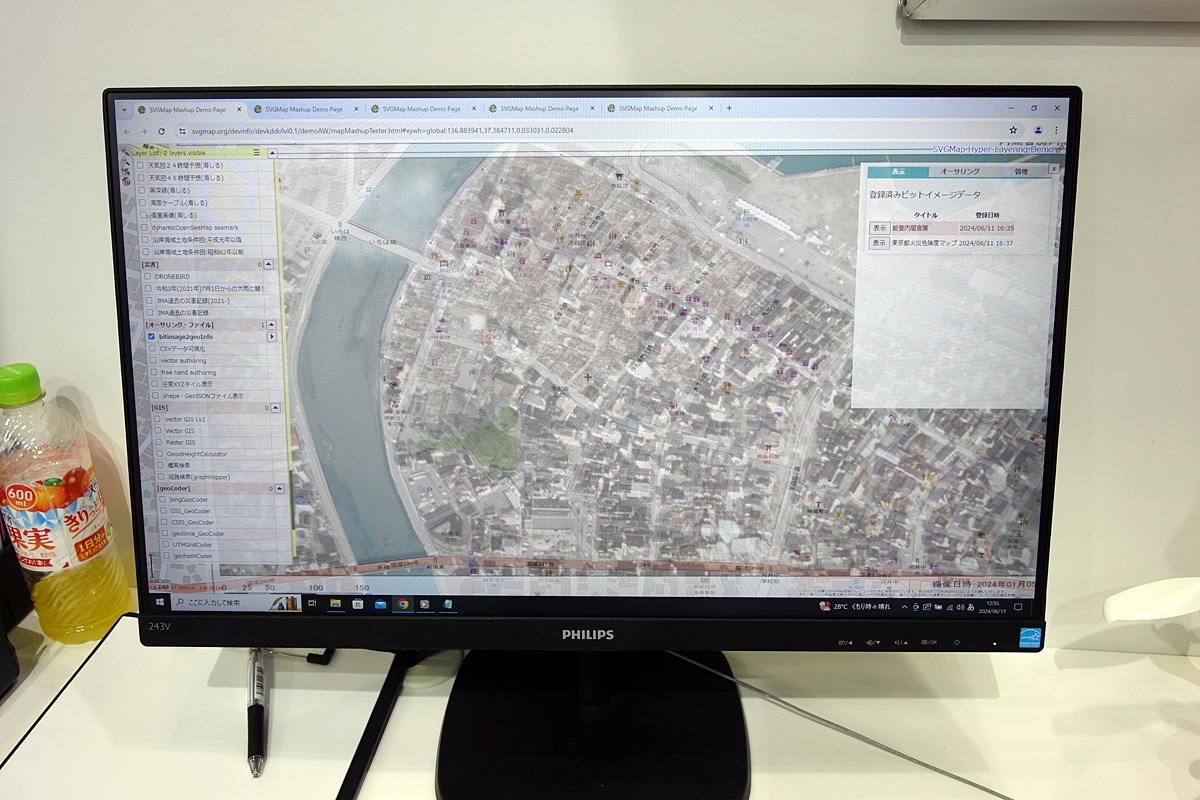
Task: Enable the Raster GIS layer checkbox
Action: (158, 442)
